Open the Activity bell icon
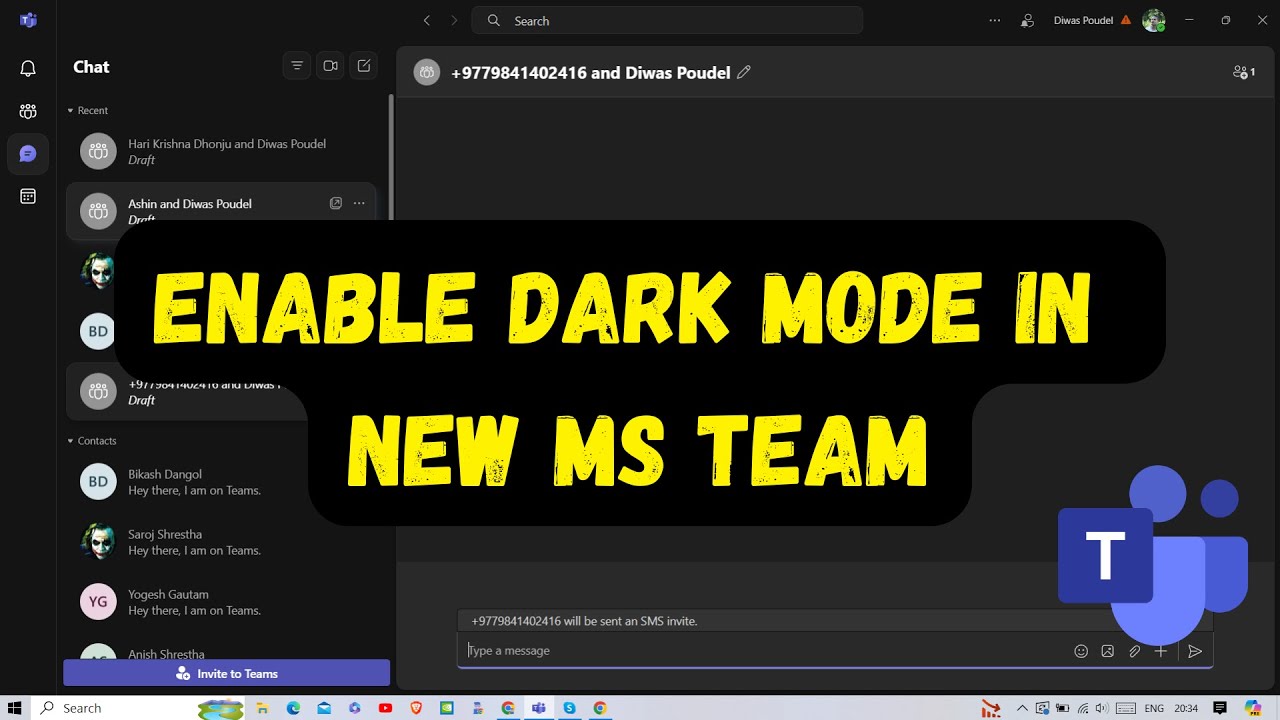The width and height of the screenshot is (1280, 720). 28,68
